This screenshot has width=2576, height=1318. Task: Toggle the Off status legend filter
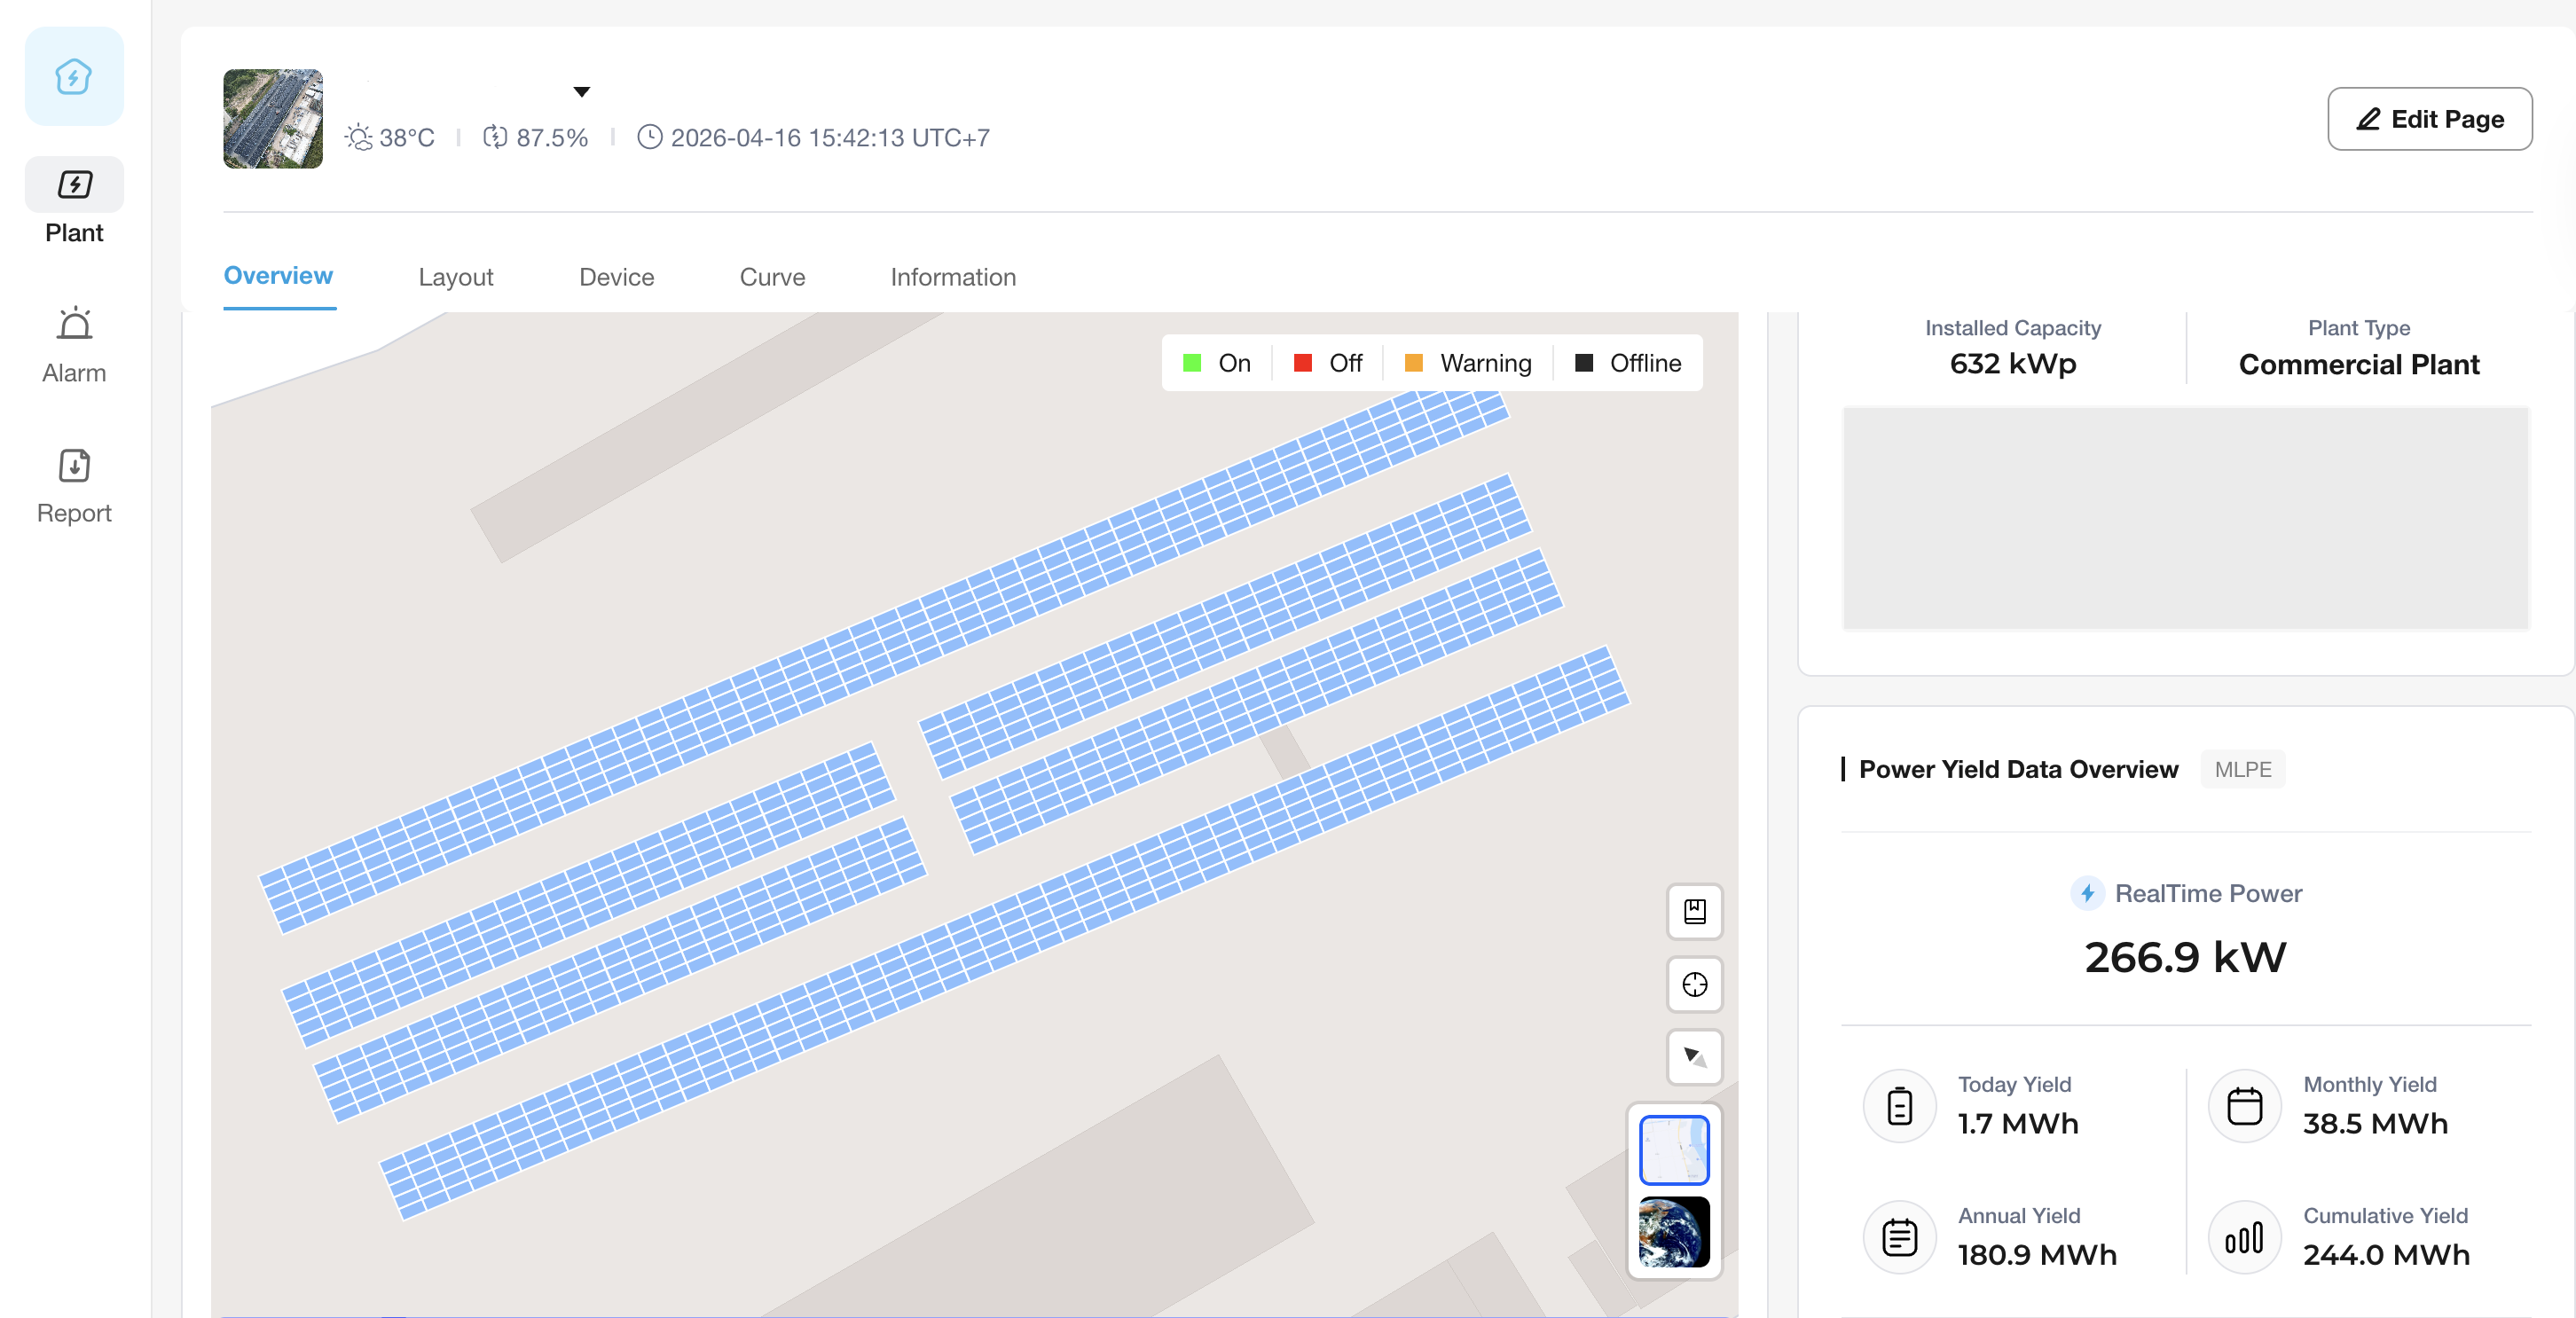click(x=1328, y=363)
